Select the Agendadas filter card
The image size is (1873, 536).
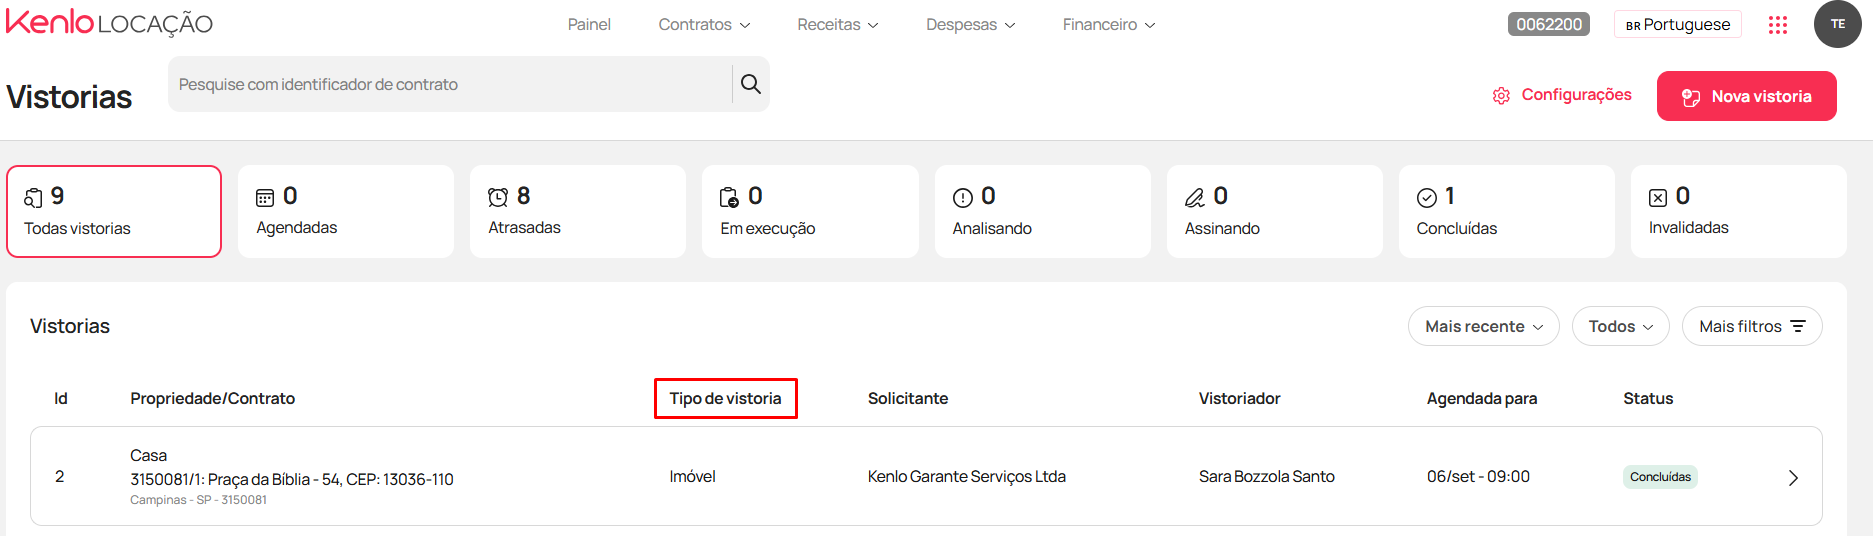tap(346, 211)
